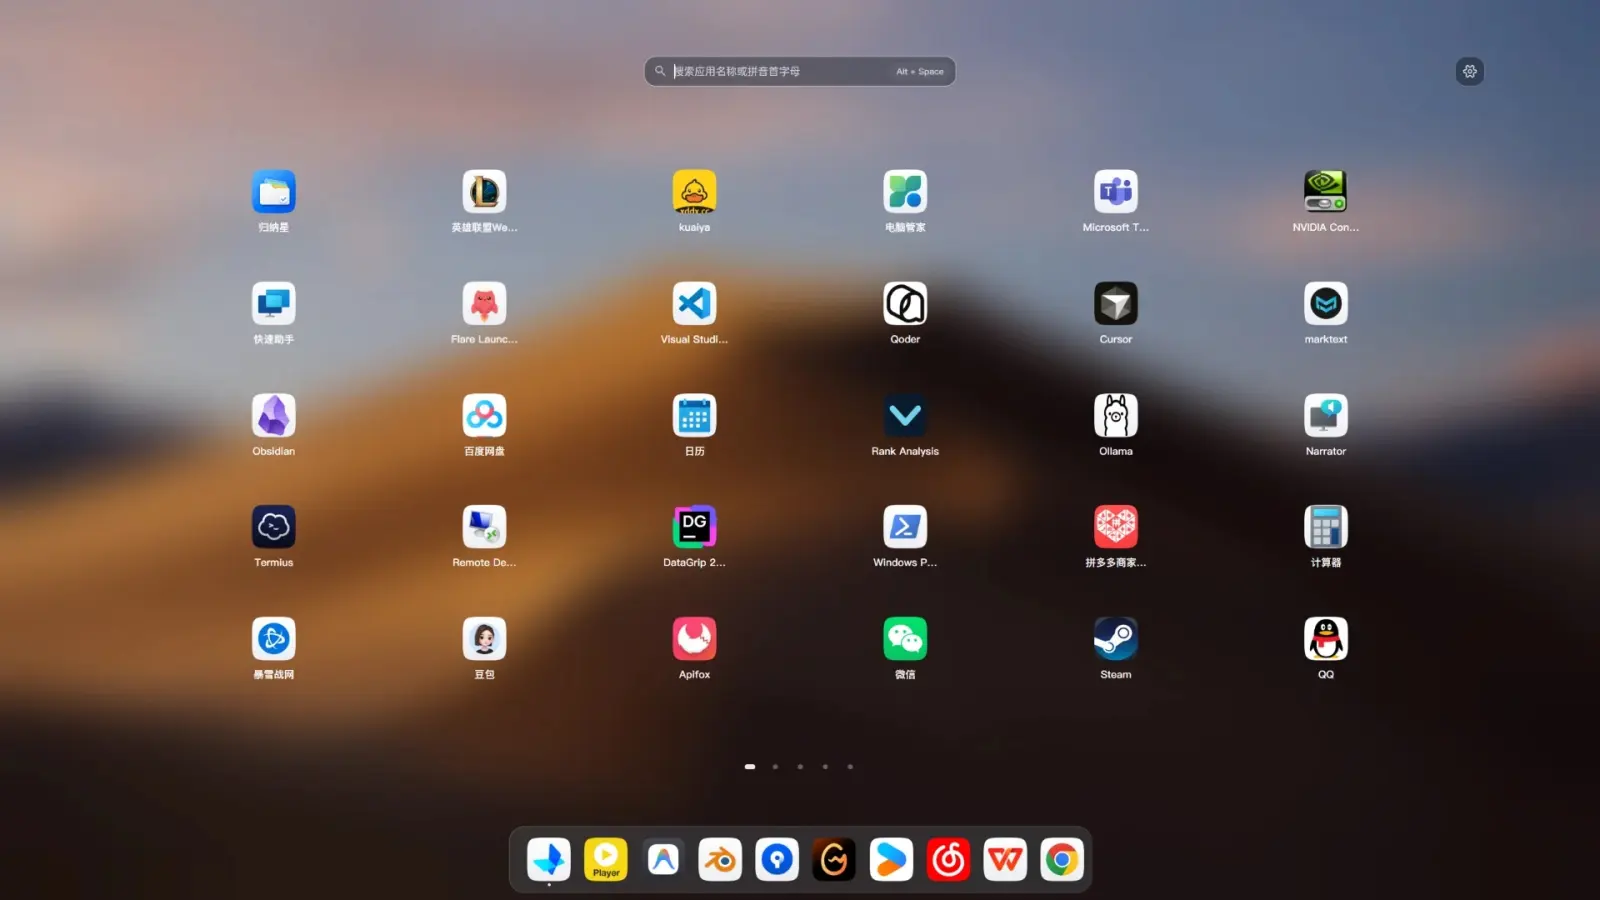Go to the second launcher page dot
The height and width of the screenshot is (900, 1600).
[775, 767]
